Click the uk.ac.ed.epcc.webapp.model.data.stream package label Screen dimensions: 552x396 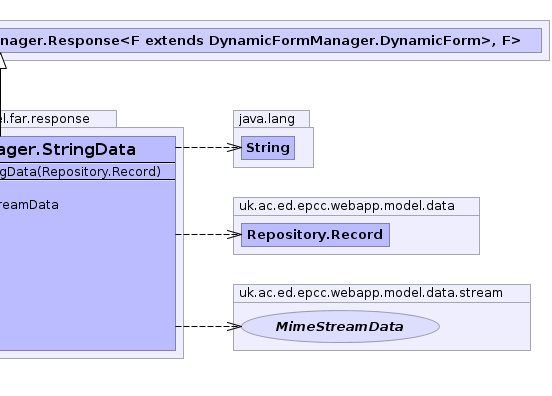click(371, 293)
